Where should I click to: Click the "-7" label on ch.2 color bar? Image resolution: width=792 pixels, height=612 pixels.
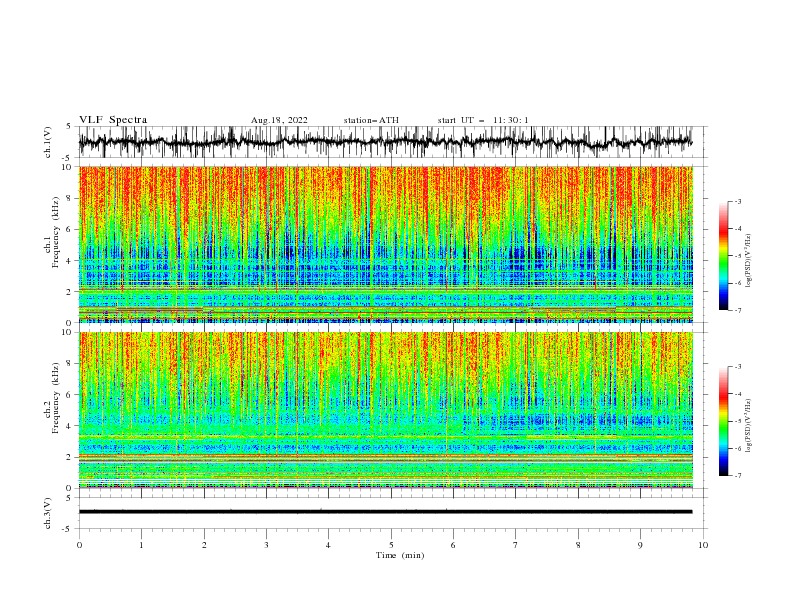click(x=738, y=476)
